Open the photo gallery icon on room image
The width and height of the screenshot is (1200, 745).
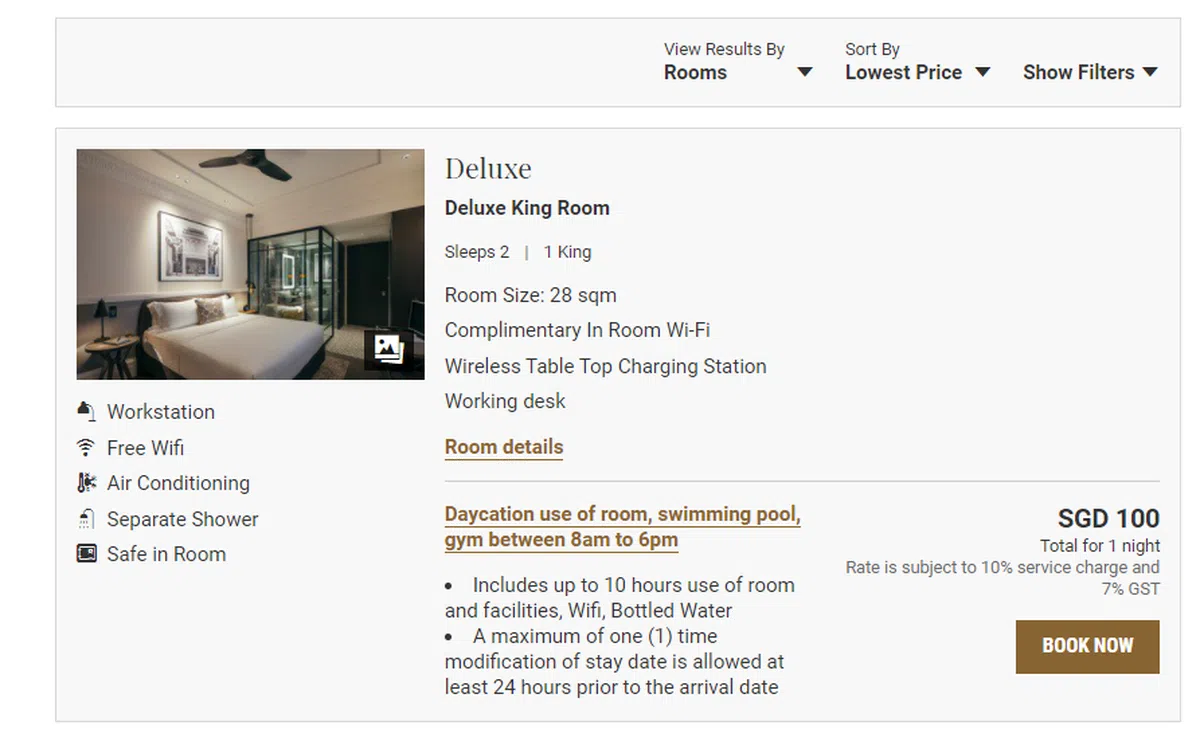[x=388, y=348]
